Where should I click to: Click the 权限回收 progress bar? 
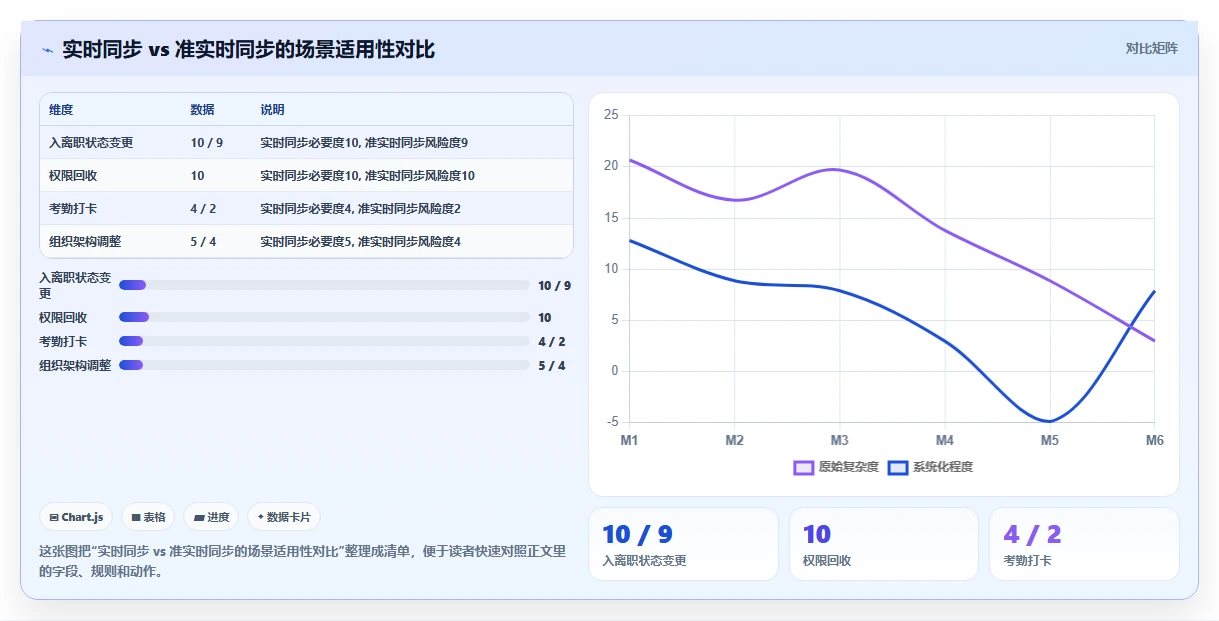[324, 317]
